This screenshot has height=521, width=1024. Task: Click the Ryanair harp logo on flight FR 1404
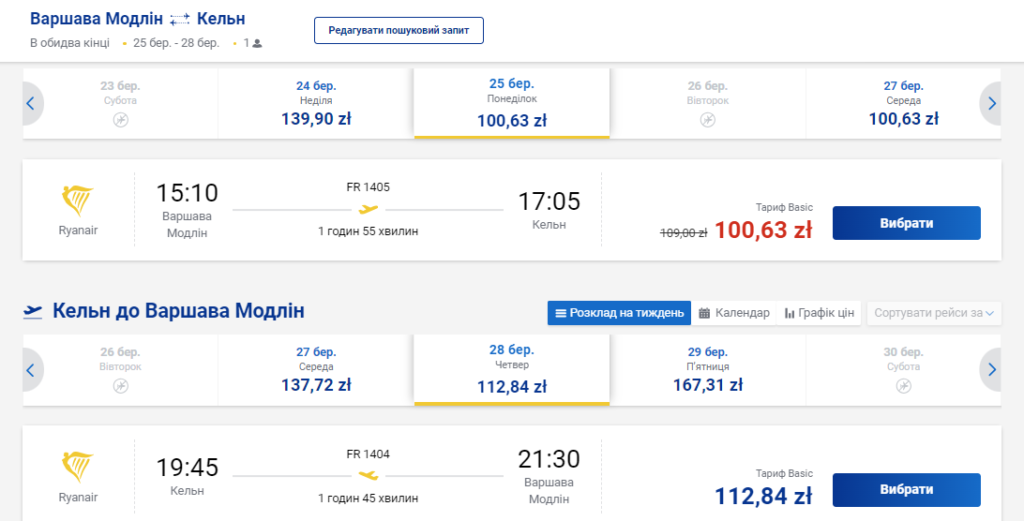pos(78,467)
